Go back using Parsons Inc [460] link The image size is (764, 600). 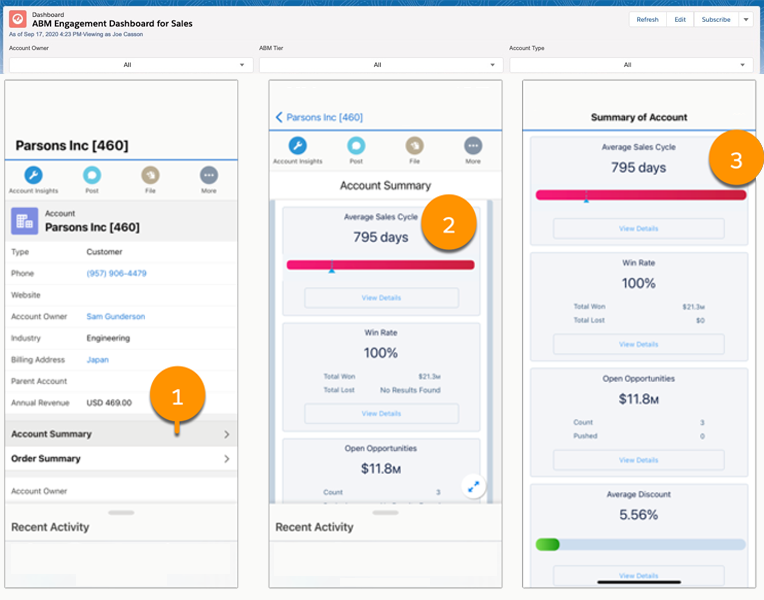coord(320,117)
